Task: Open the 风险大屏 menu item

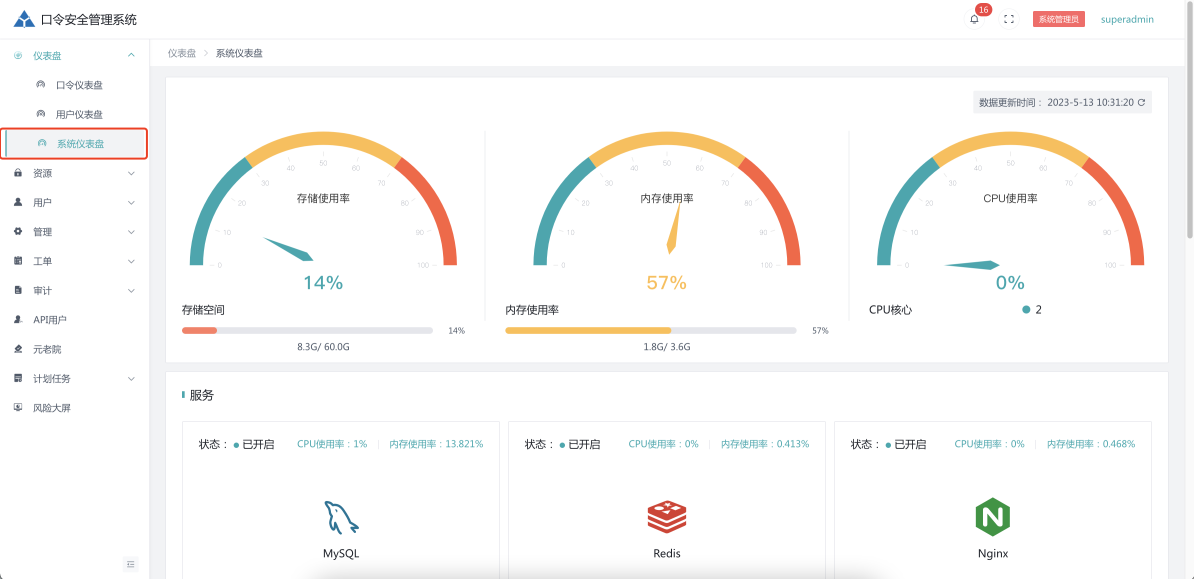Action: (x=52, y=408)
